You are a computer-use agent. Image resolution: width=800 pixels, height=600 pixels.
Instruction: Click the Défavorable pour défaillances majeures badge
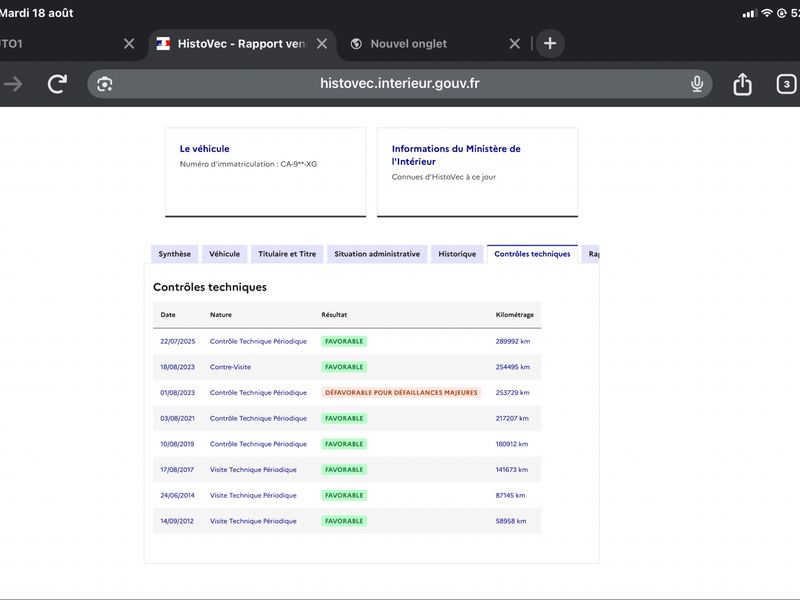[401, 392]
